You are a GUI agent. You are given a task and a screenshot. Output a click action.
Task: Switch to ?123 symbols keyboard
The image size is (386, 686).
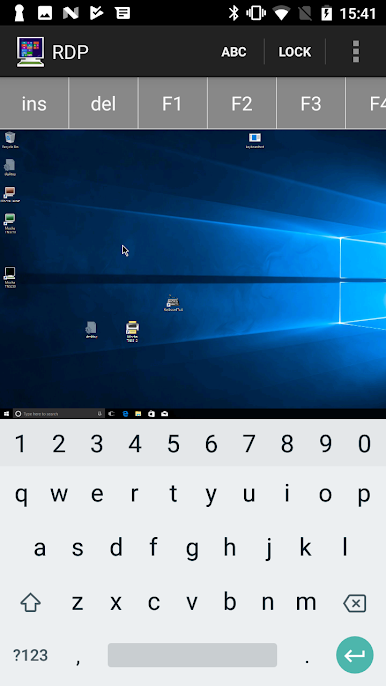30,655
